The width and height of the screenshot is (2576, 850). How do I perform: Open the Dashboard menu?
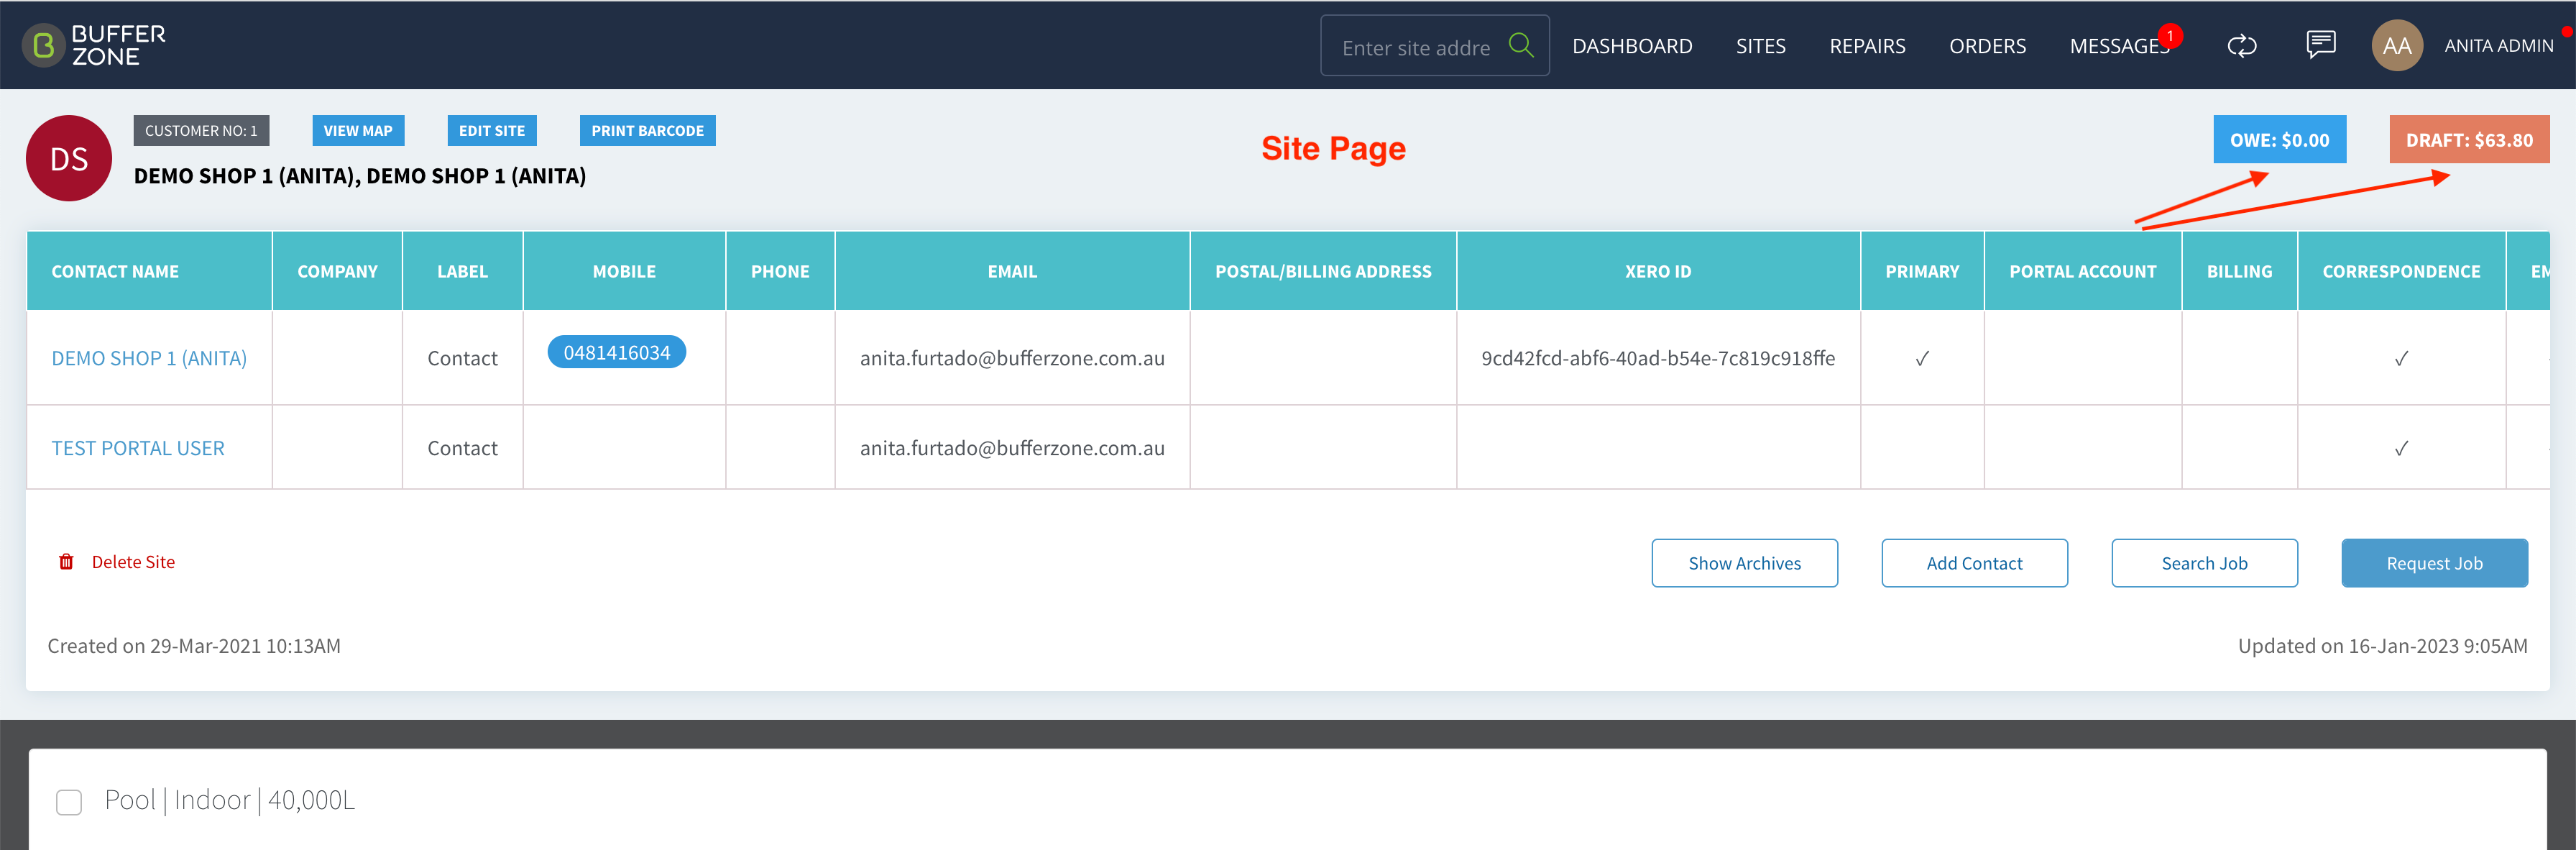1631,46
